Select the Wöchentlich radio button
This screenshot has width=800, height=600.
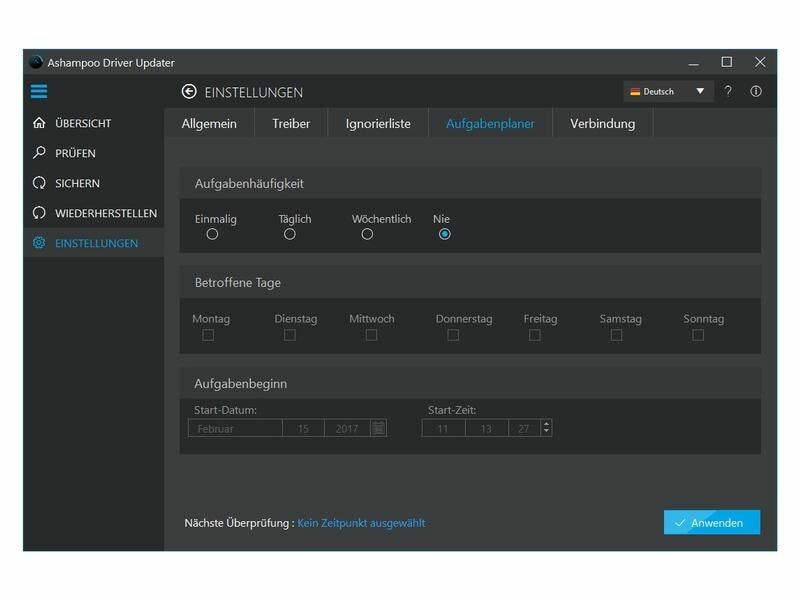click(x=367, y=234)
